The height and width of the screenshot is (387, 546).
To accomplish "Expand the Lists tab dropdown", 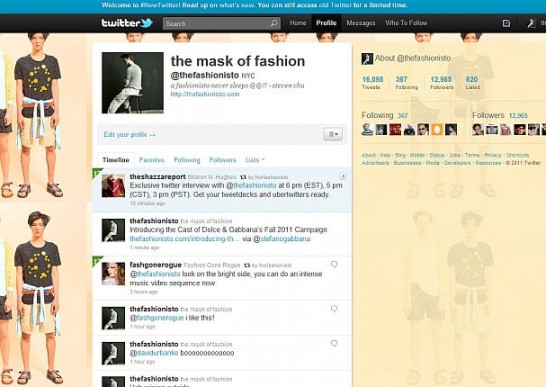I will [255, 160].
